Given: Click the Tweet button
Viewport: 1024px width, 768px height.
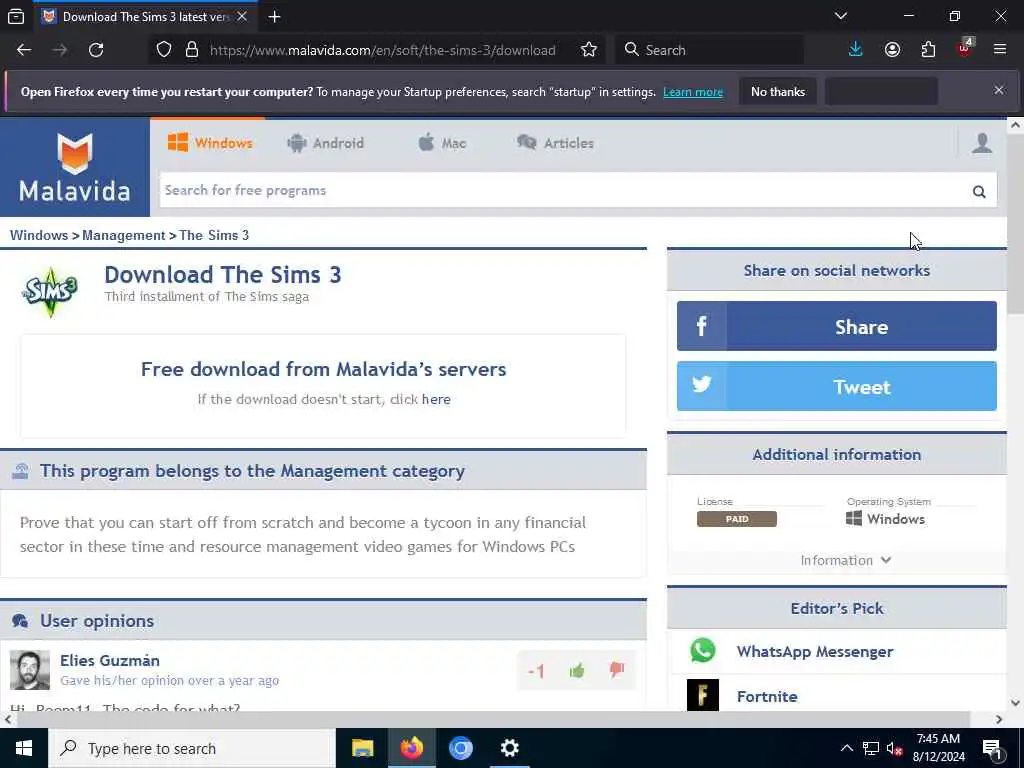Looking at the screenshot, I should (x=837, y=386).
